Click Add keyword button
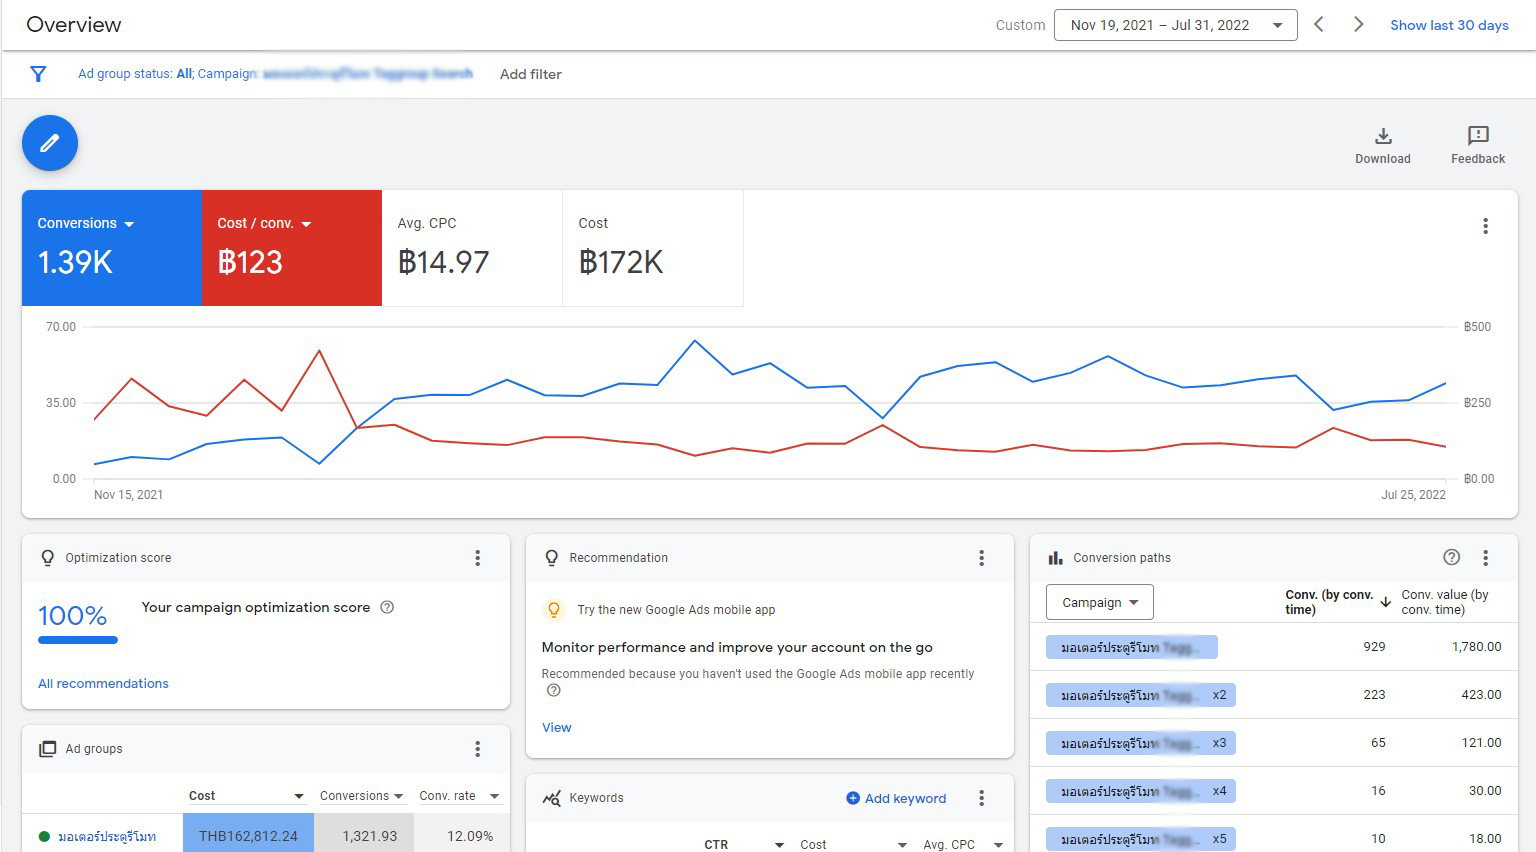 (x=896, y=798)
